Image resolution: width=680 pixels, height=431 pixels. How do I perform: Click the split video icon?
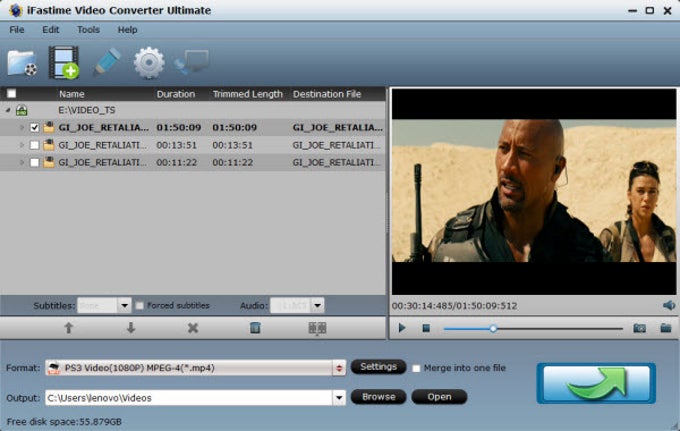pos(317,328)
